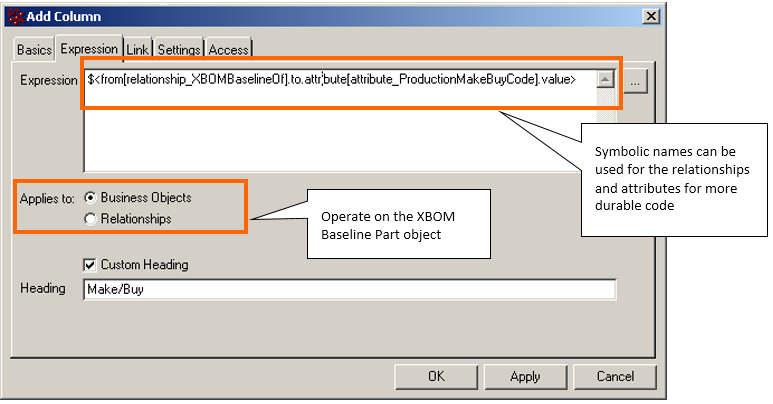Cancel the Add Column dialog
Screen dimensions: 773x404
615,377
